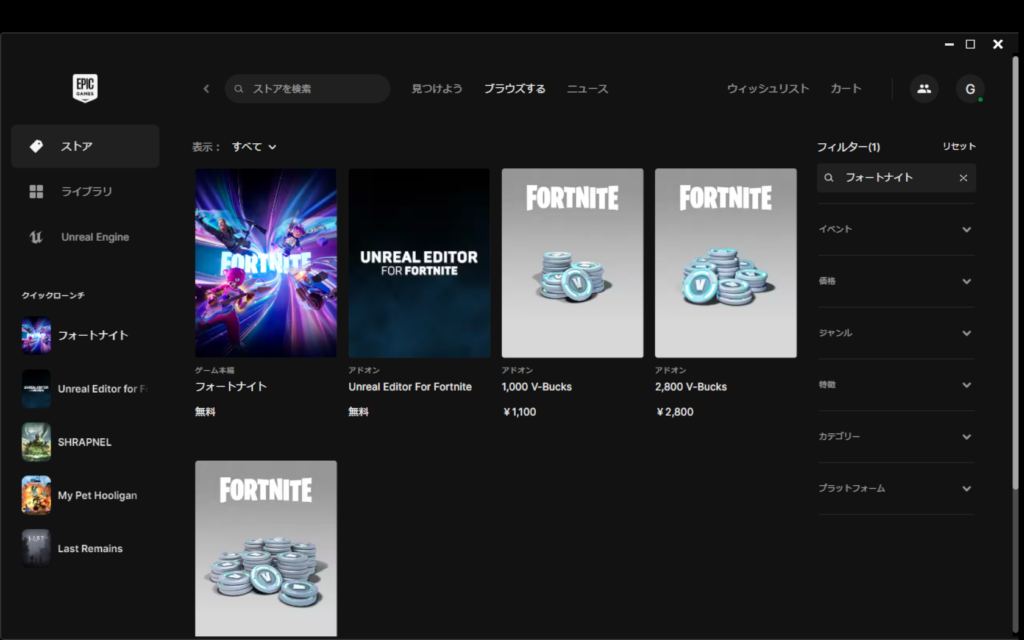Open the Unreal Editor for Fortnite cover thumbnail
Image resolution: width=1024 pixels, height=640 pixels.
[419, 263]
